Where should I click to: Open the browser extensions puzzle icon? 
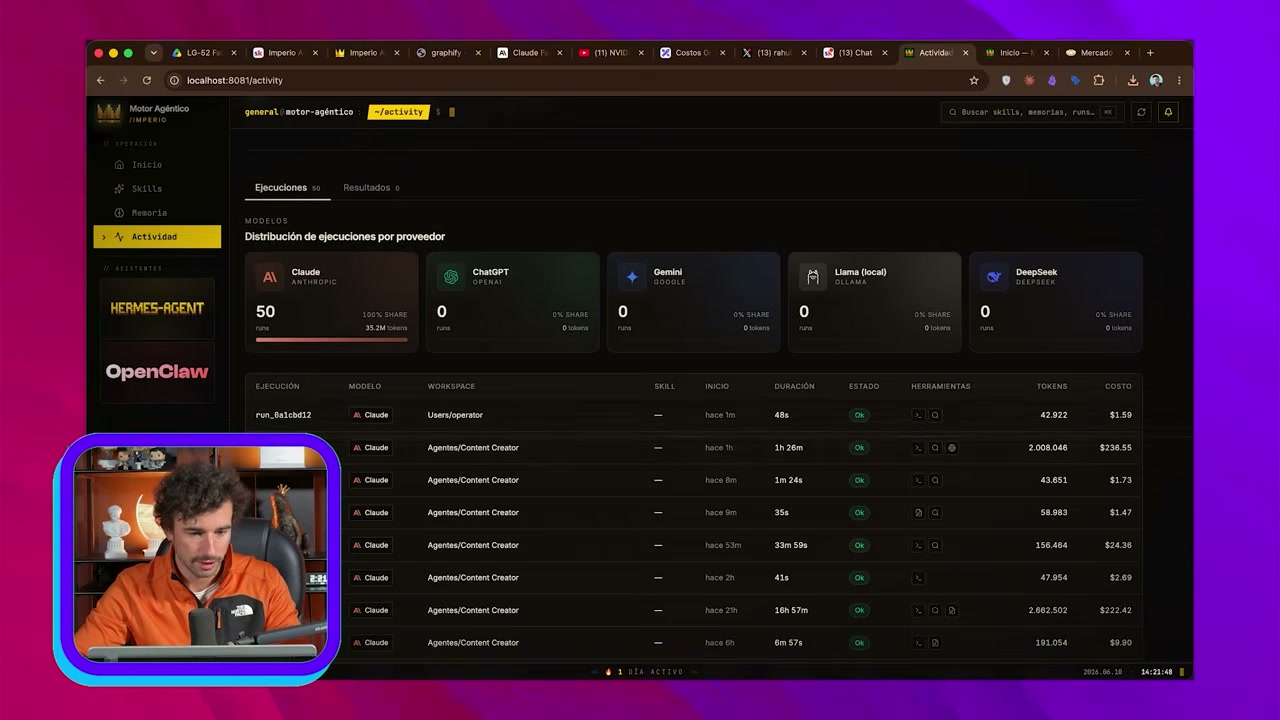tap(1099, 80)
